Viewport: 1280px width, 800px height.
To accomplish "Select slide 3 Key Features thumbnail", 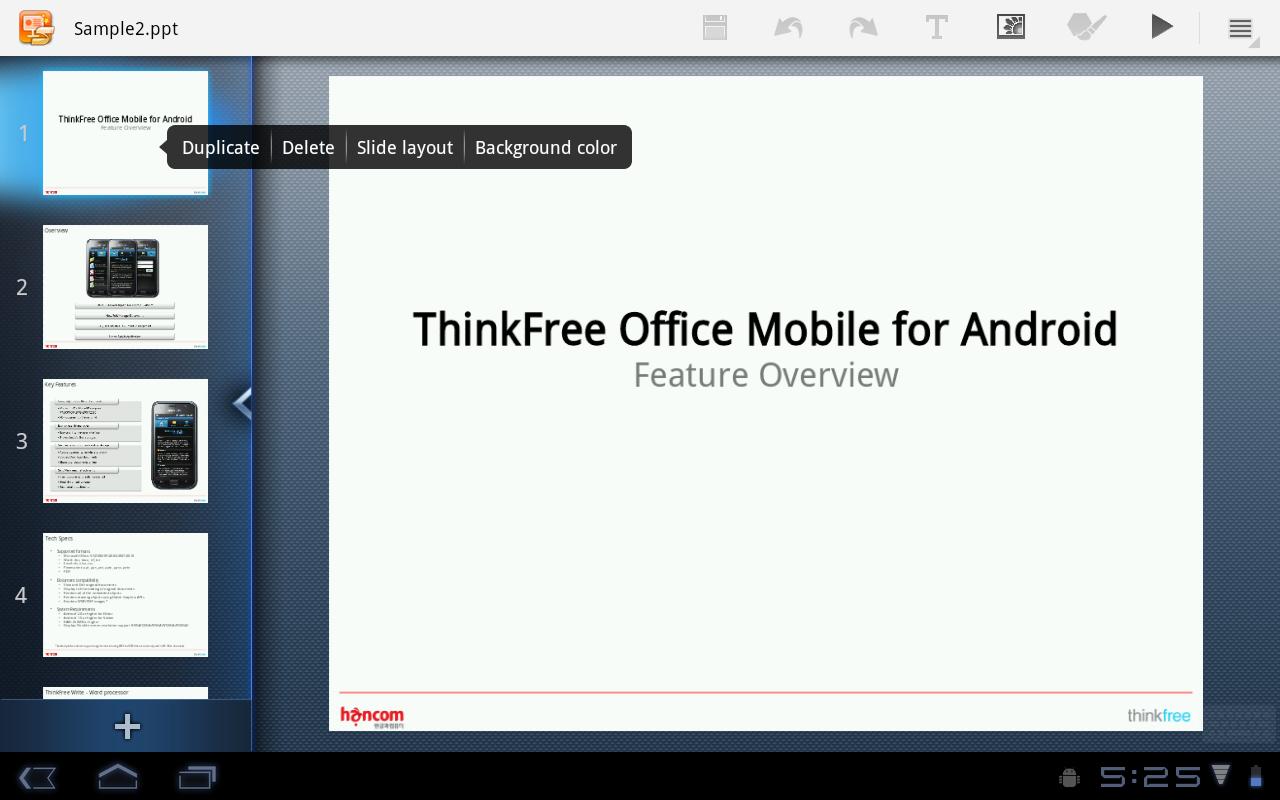I will 125,441.
